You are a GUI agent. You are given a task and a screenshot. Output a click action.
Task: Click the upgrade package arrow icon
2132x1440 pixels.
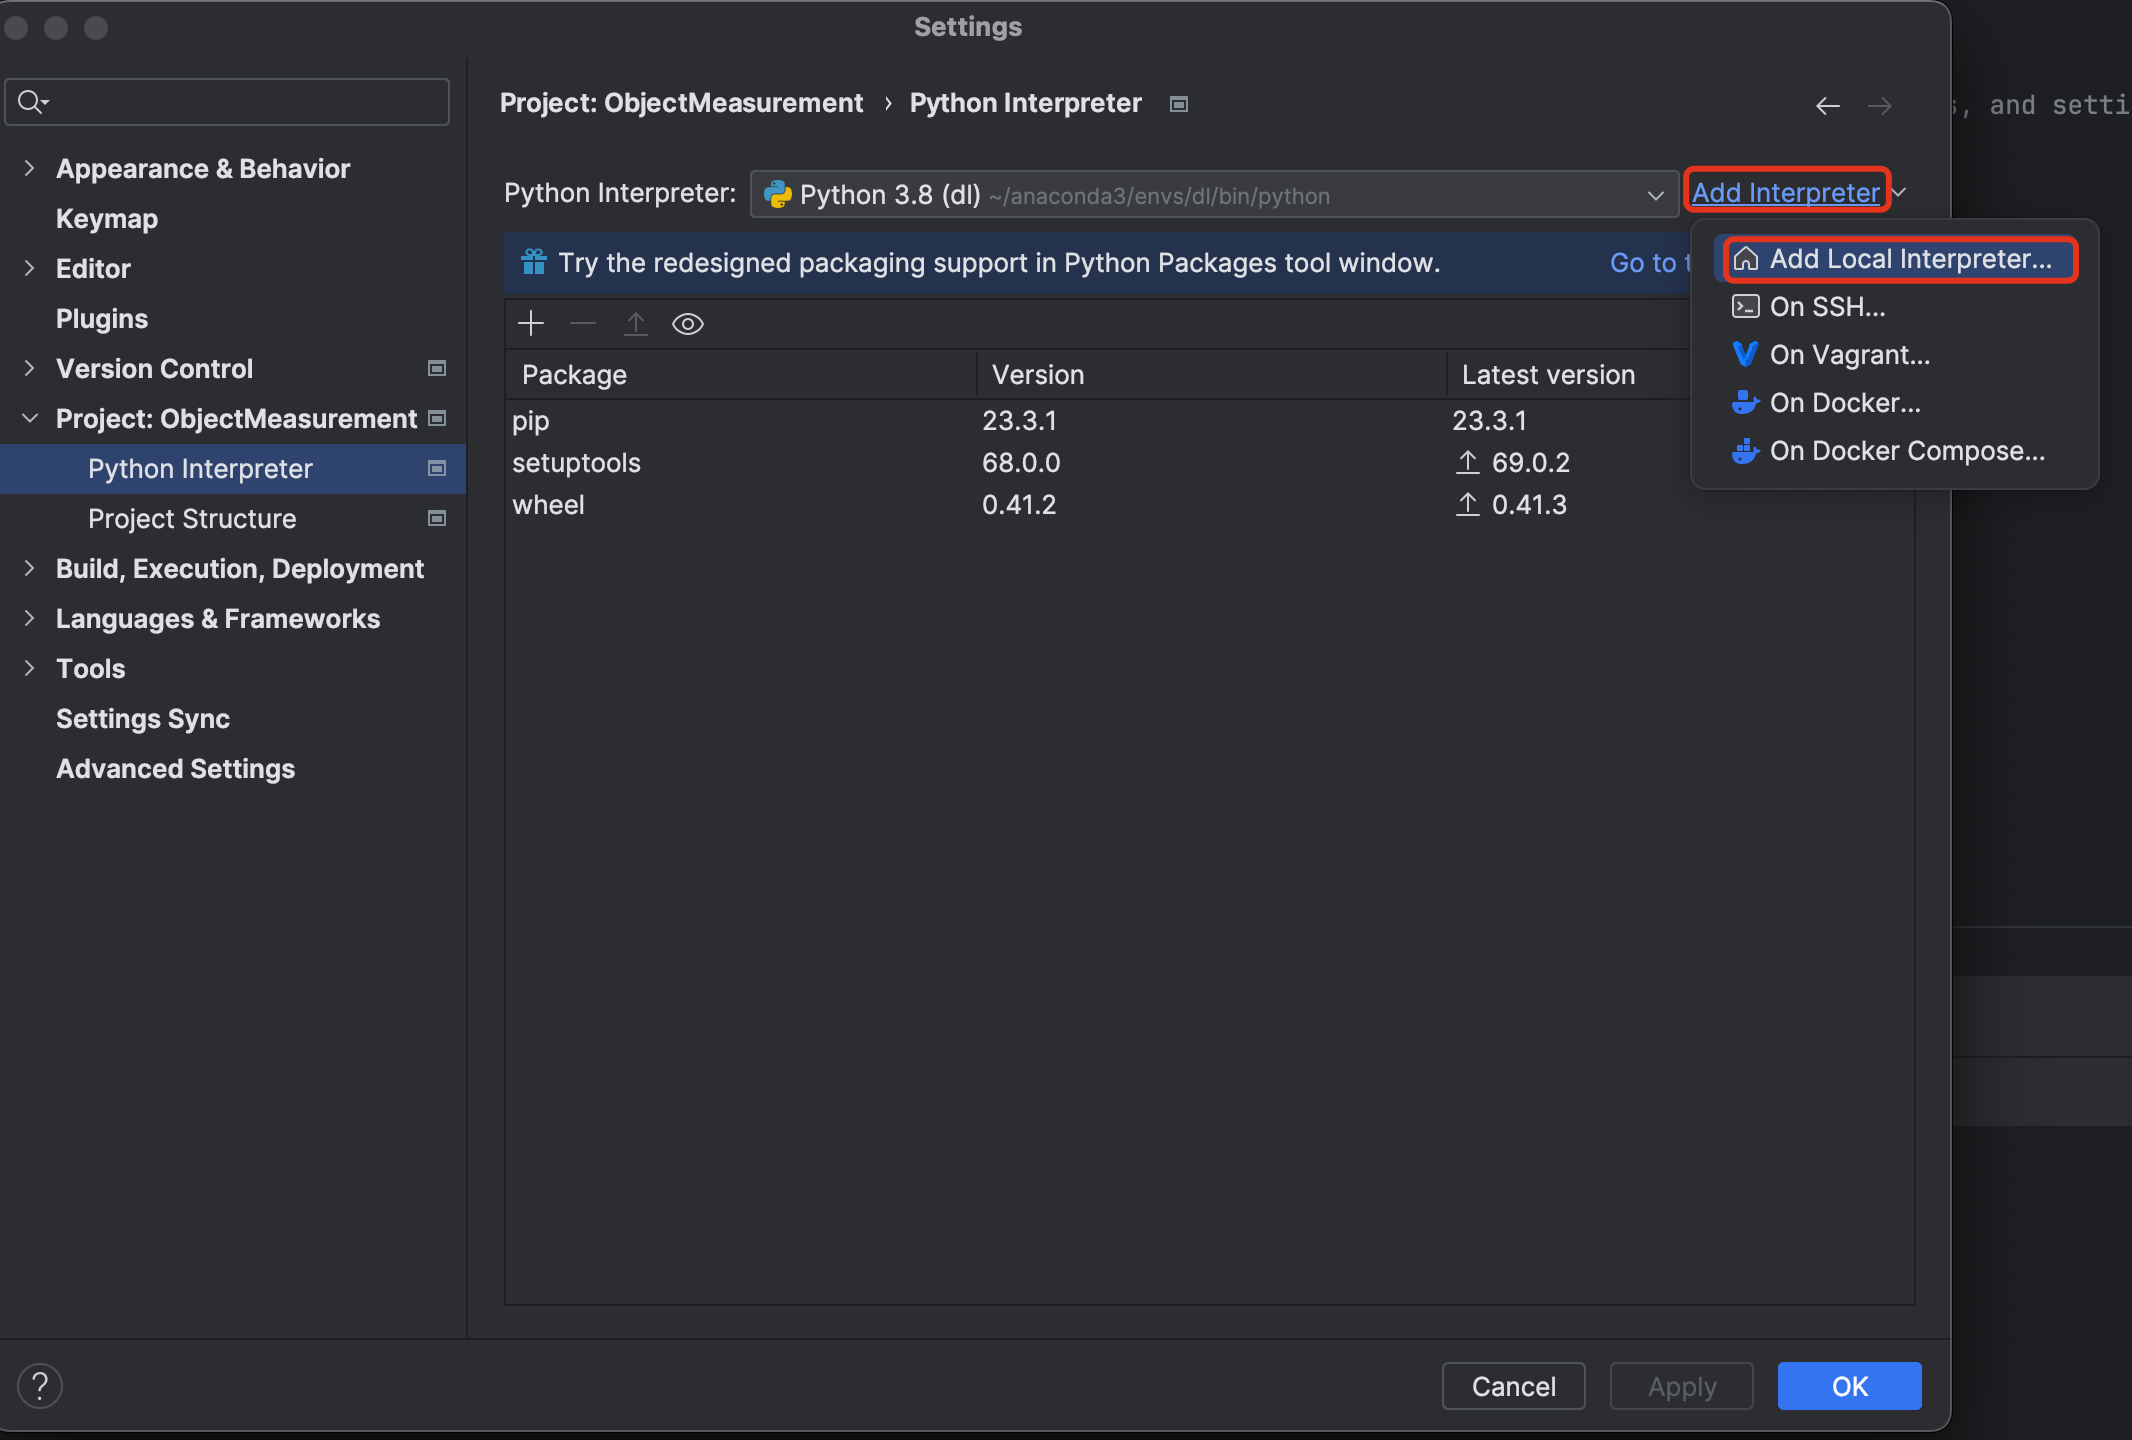pyautogui.click(x=635, y=323)
